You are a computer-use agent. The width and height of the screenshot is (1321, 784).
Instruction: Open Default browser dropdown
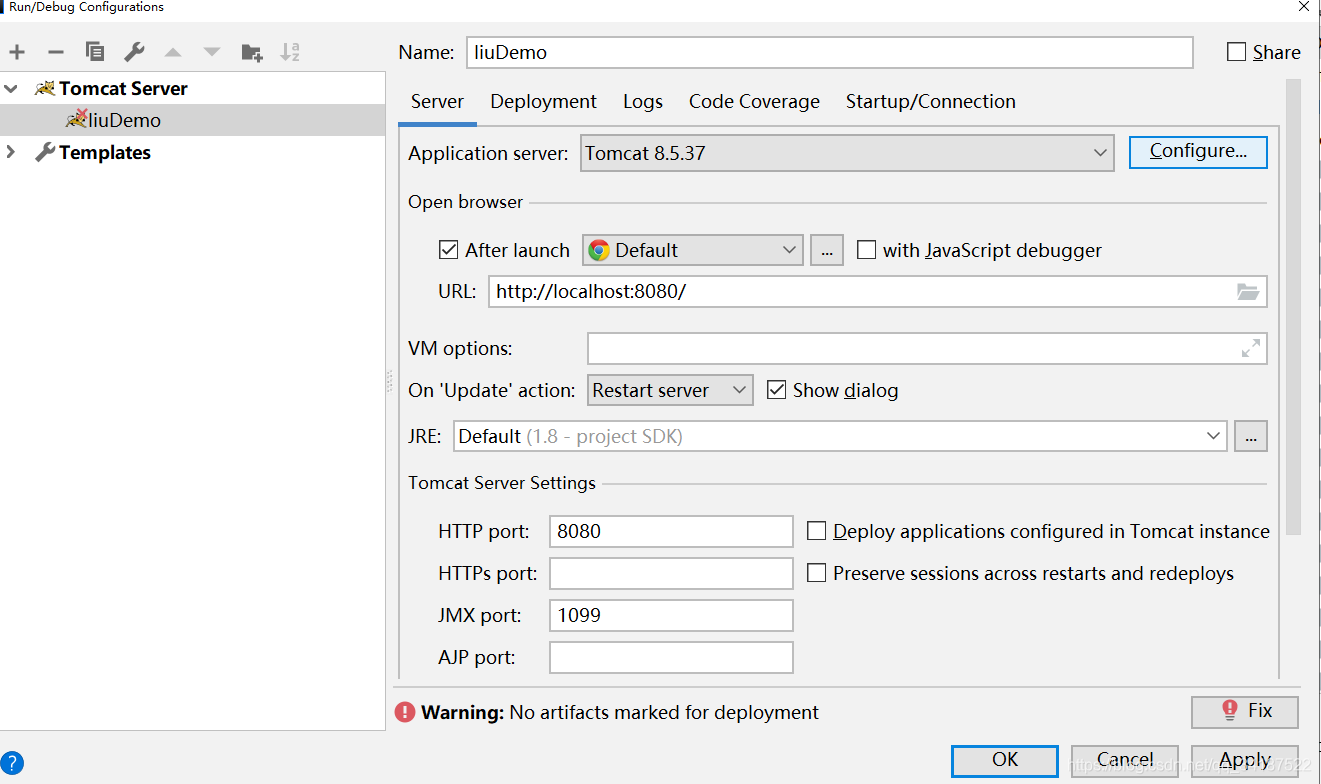693,250
